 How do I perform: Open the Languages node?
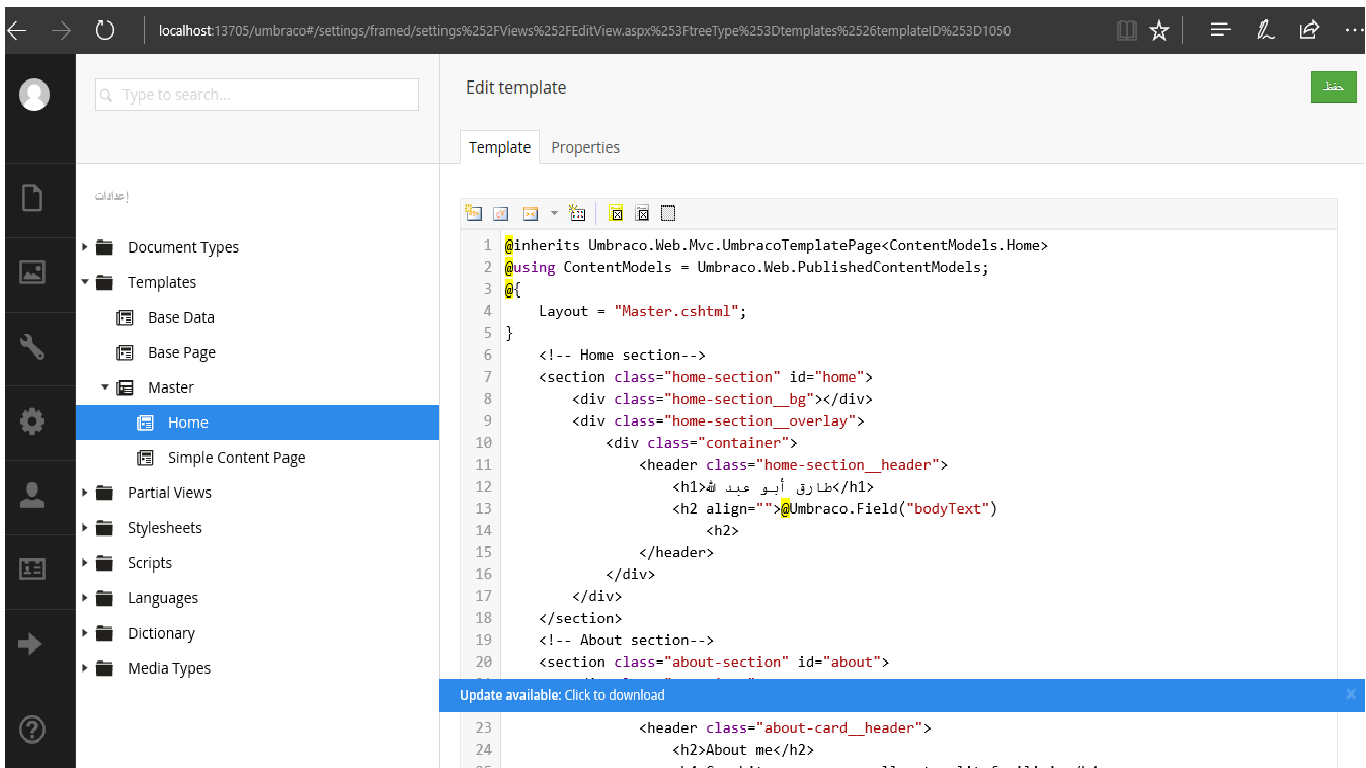(163, 598)
